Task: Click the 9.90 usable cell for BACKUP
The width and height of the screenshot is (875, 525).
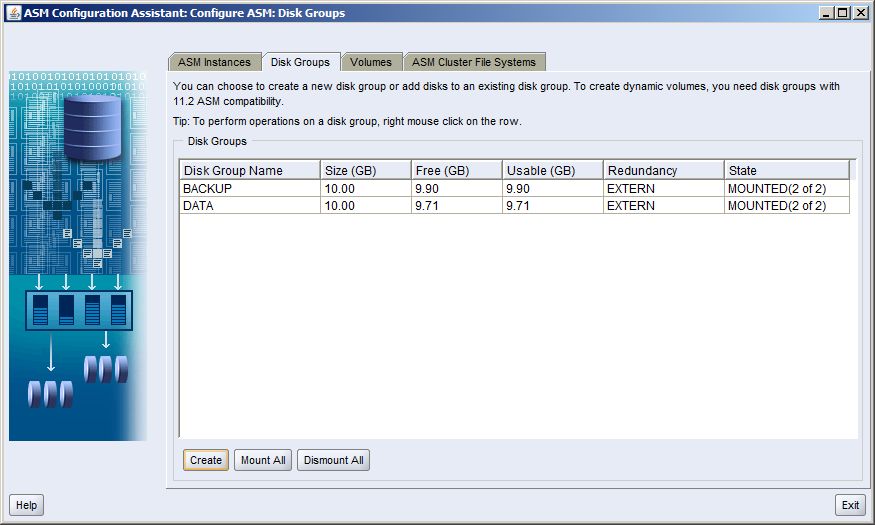Action: [552, 189]
